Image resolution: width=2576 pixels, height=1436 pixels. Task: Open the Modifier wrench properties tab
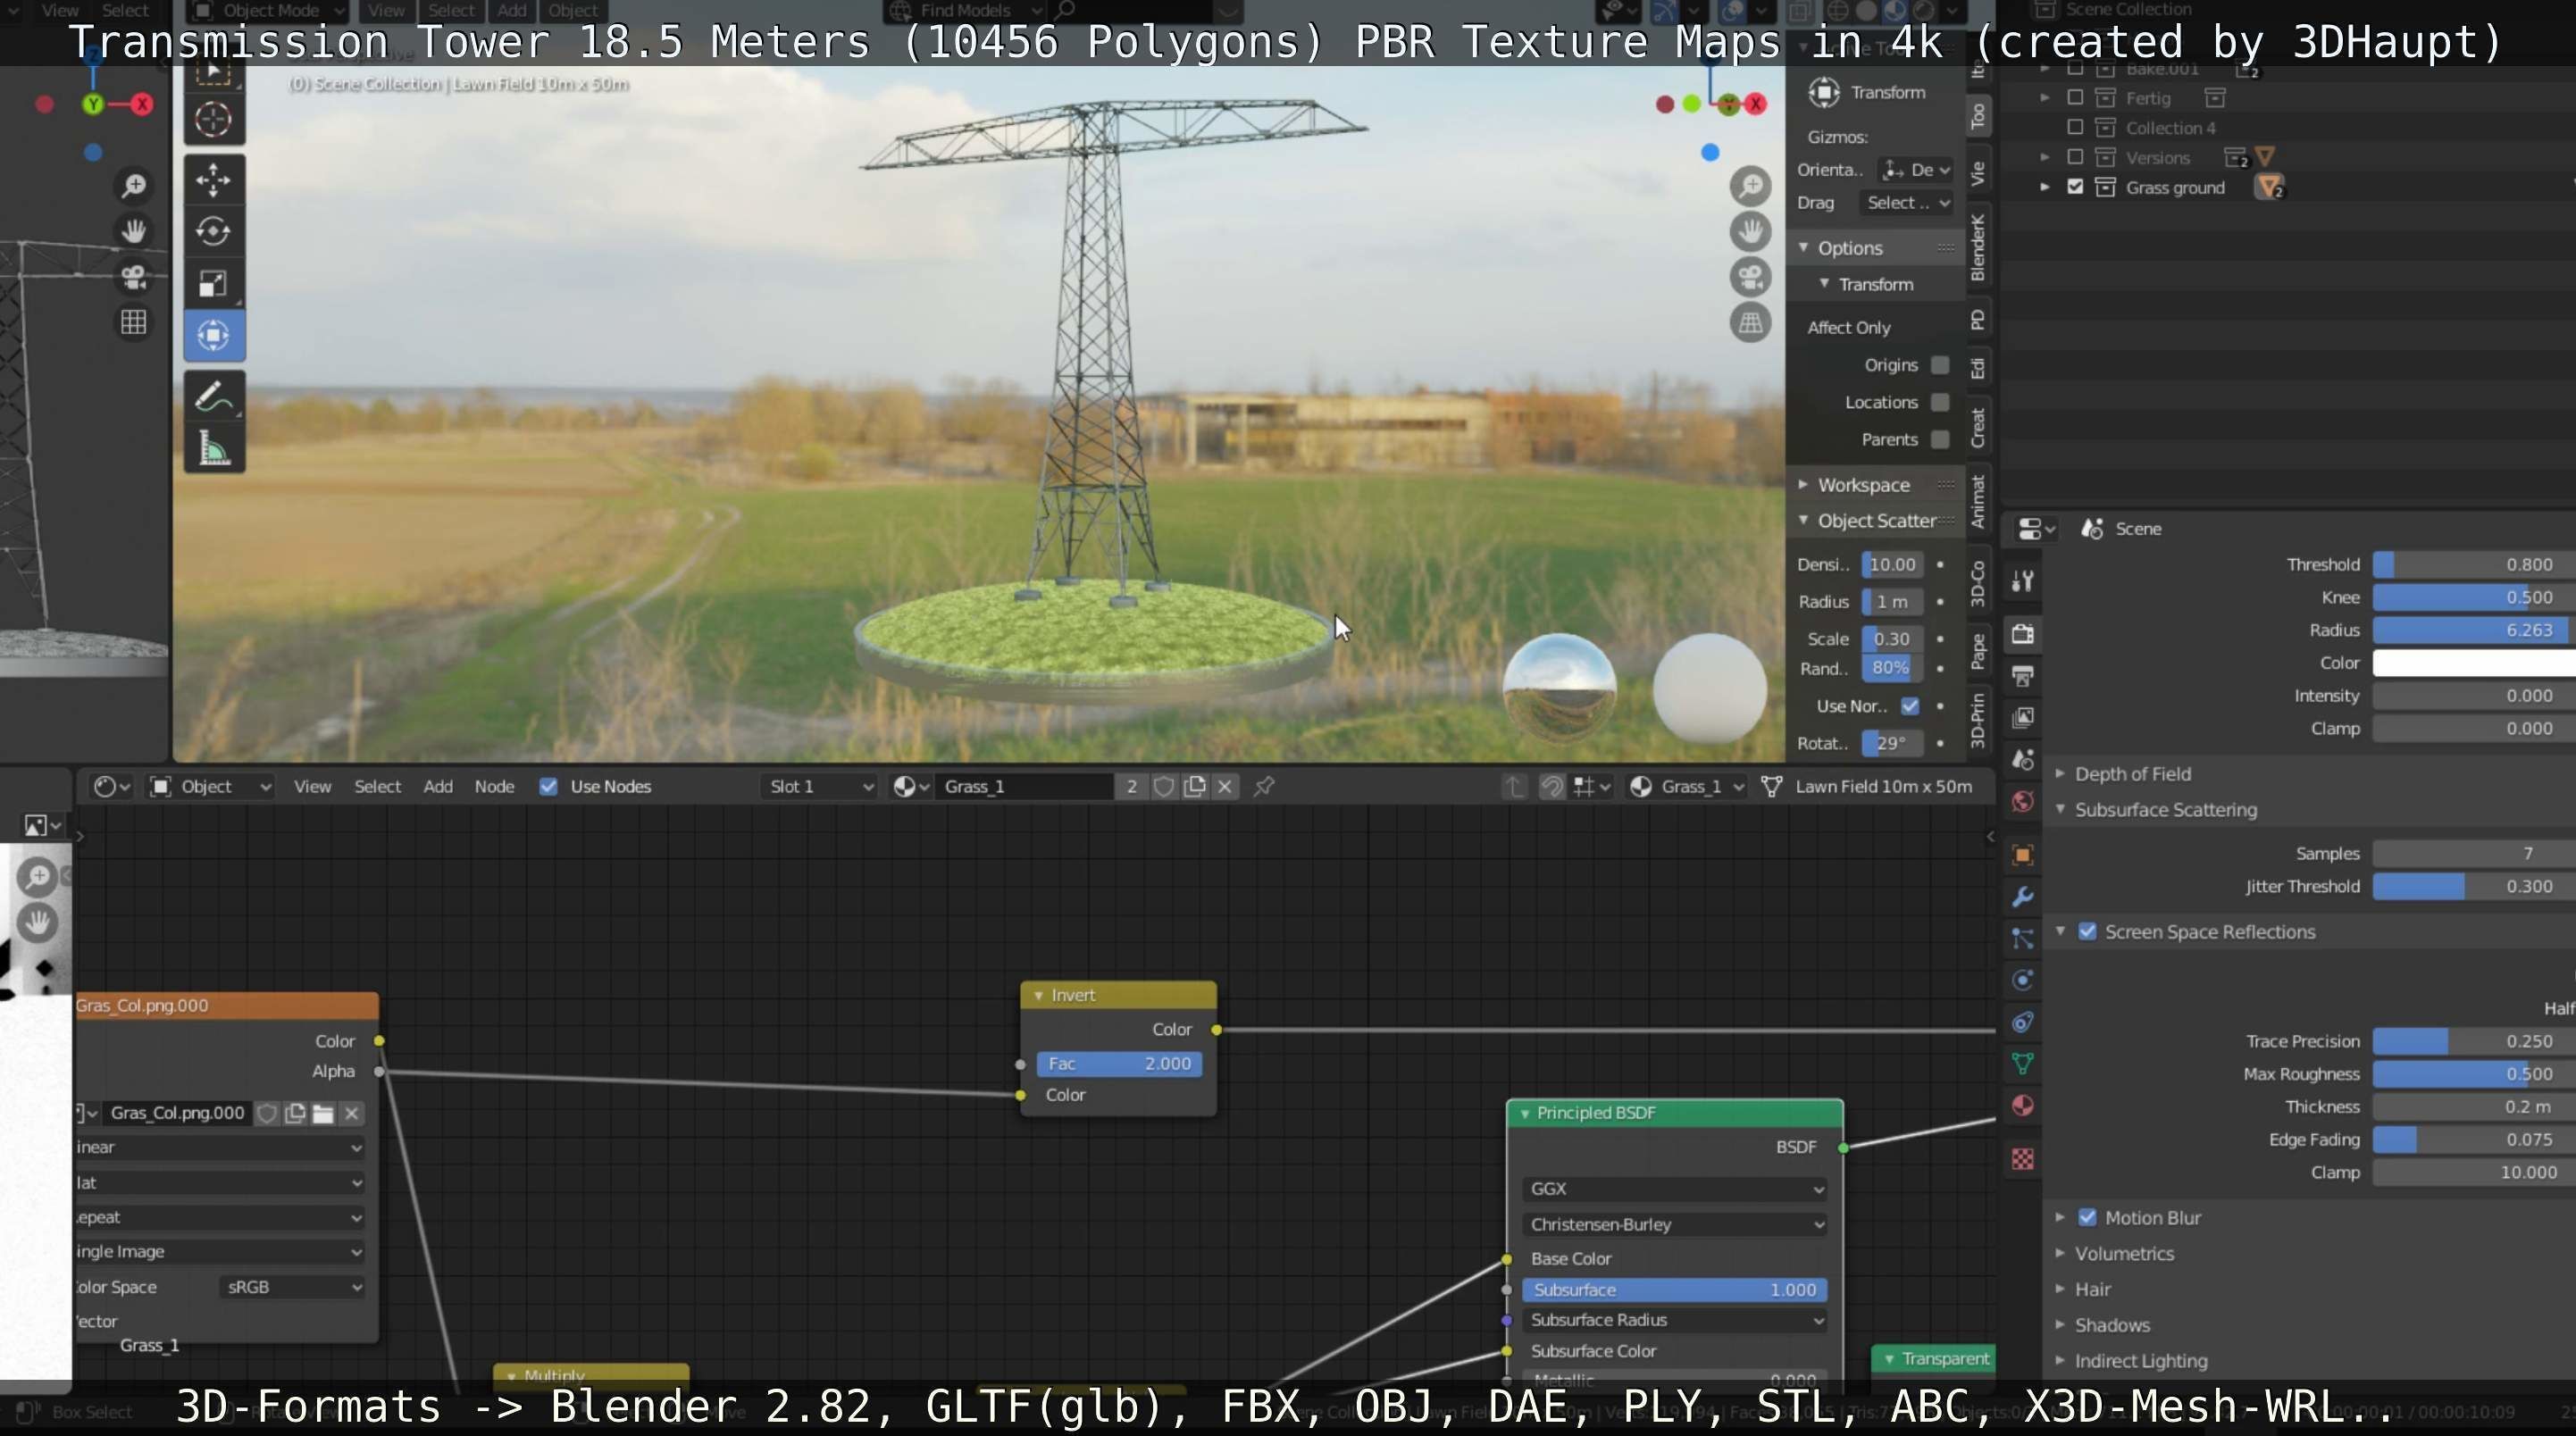[x=2022, y=897]
